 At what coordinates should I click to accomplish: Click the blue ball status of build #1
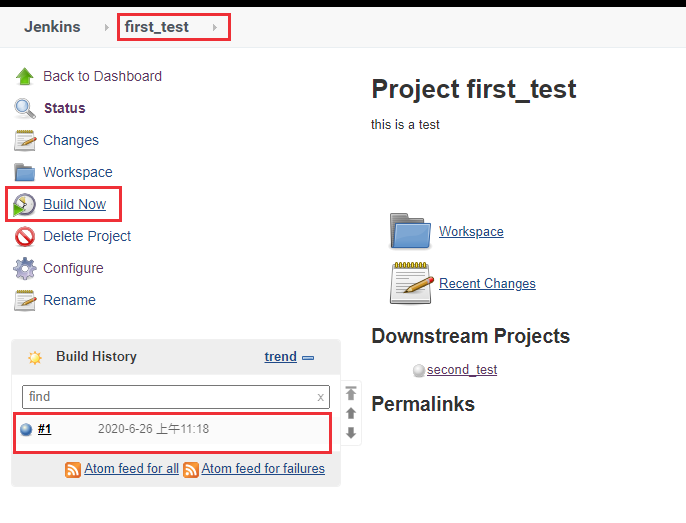(26, 429)
